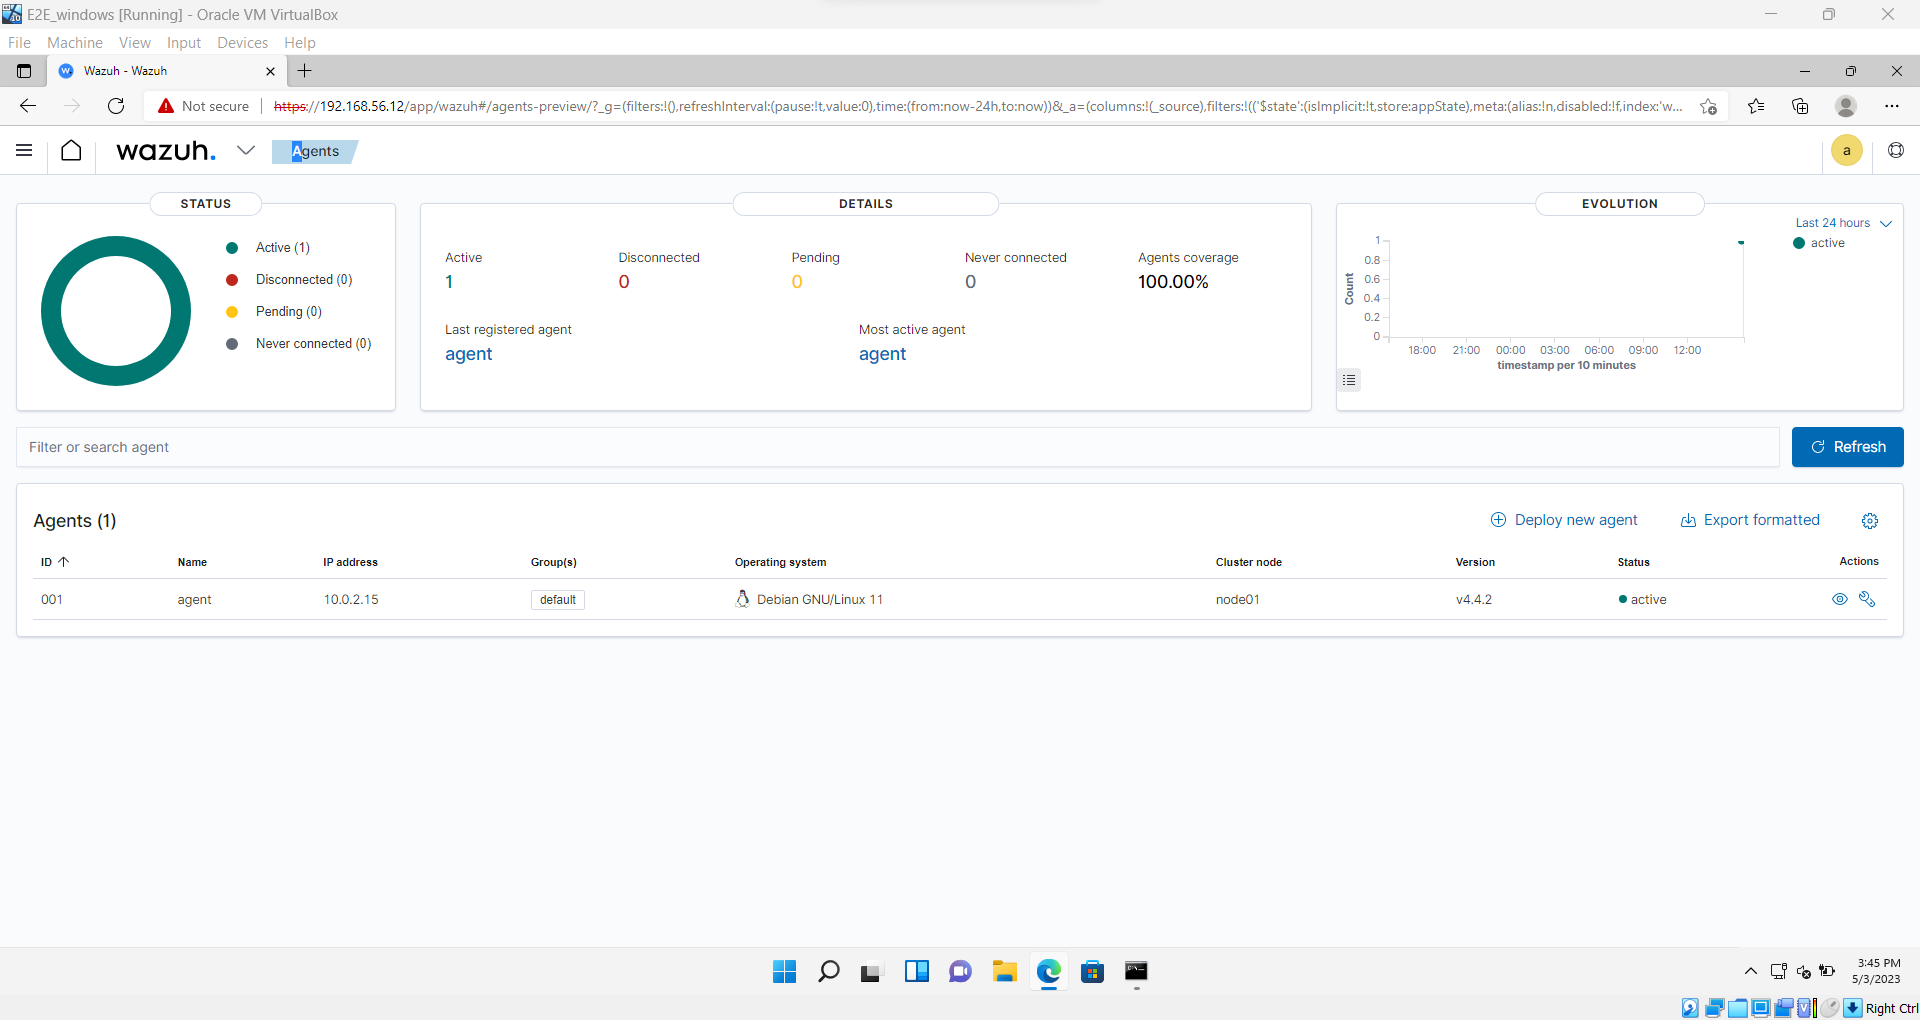View agent 001 details eye icon
Viewport: 1920px width, 1020px height.
1839,599
